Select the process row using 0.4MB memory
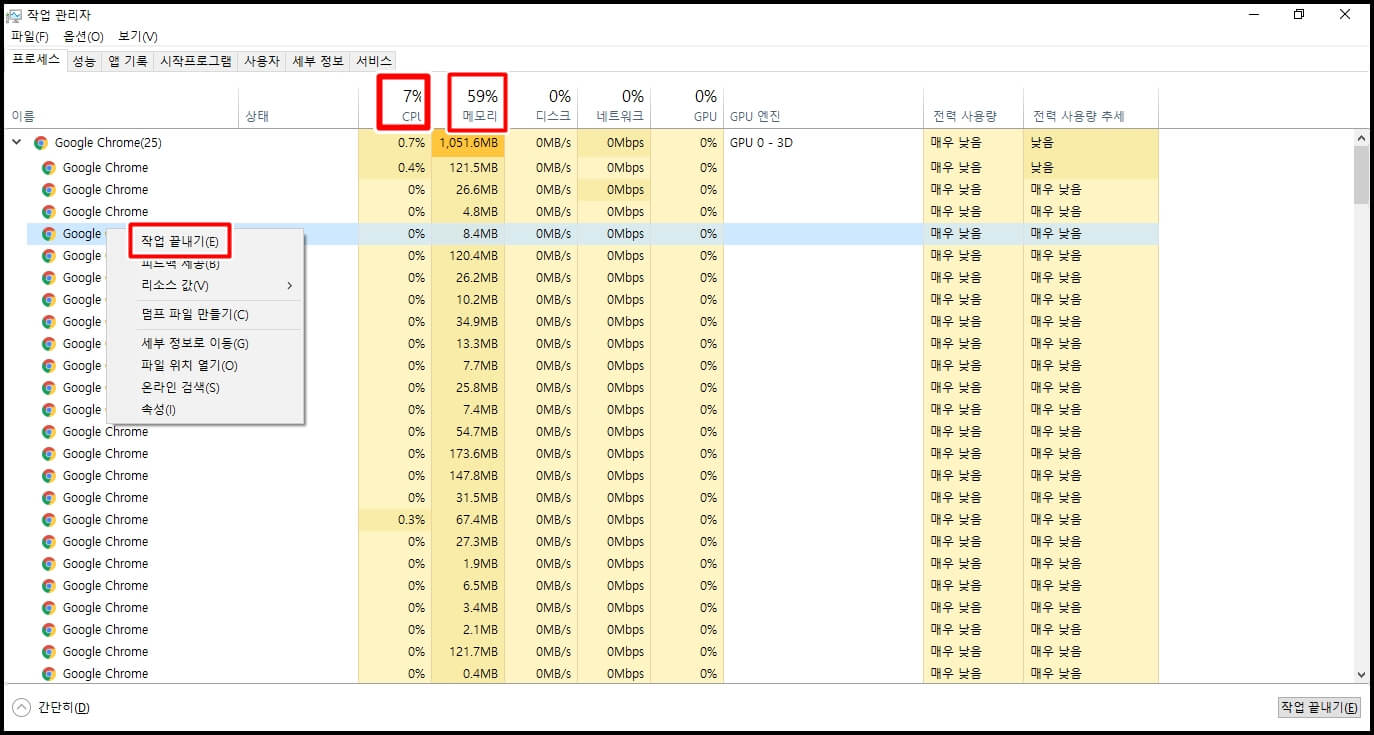1374x735 pixels. 582,674
